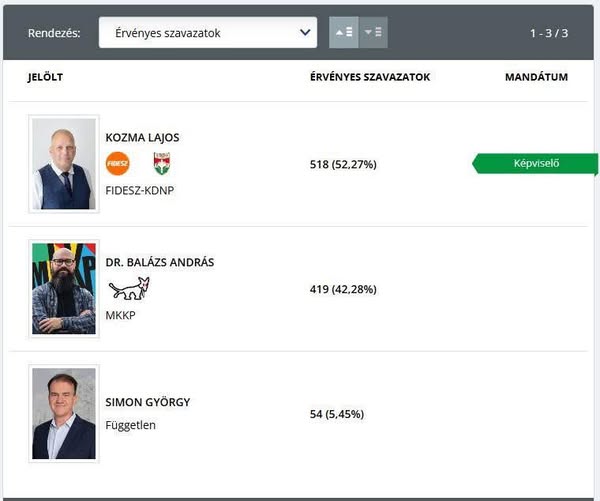
Task: Open Dr. Balázs András candidate photo
Action: click(64, 288)
